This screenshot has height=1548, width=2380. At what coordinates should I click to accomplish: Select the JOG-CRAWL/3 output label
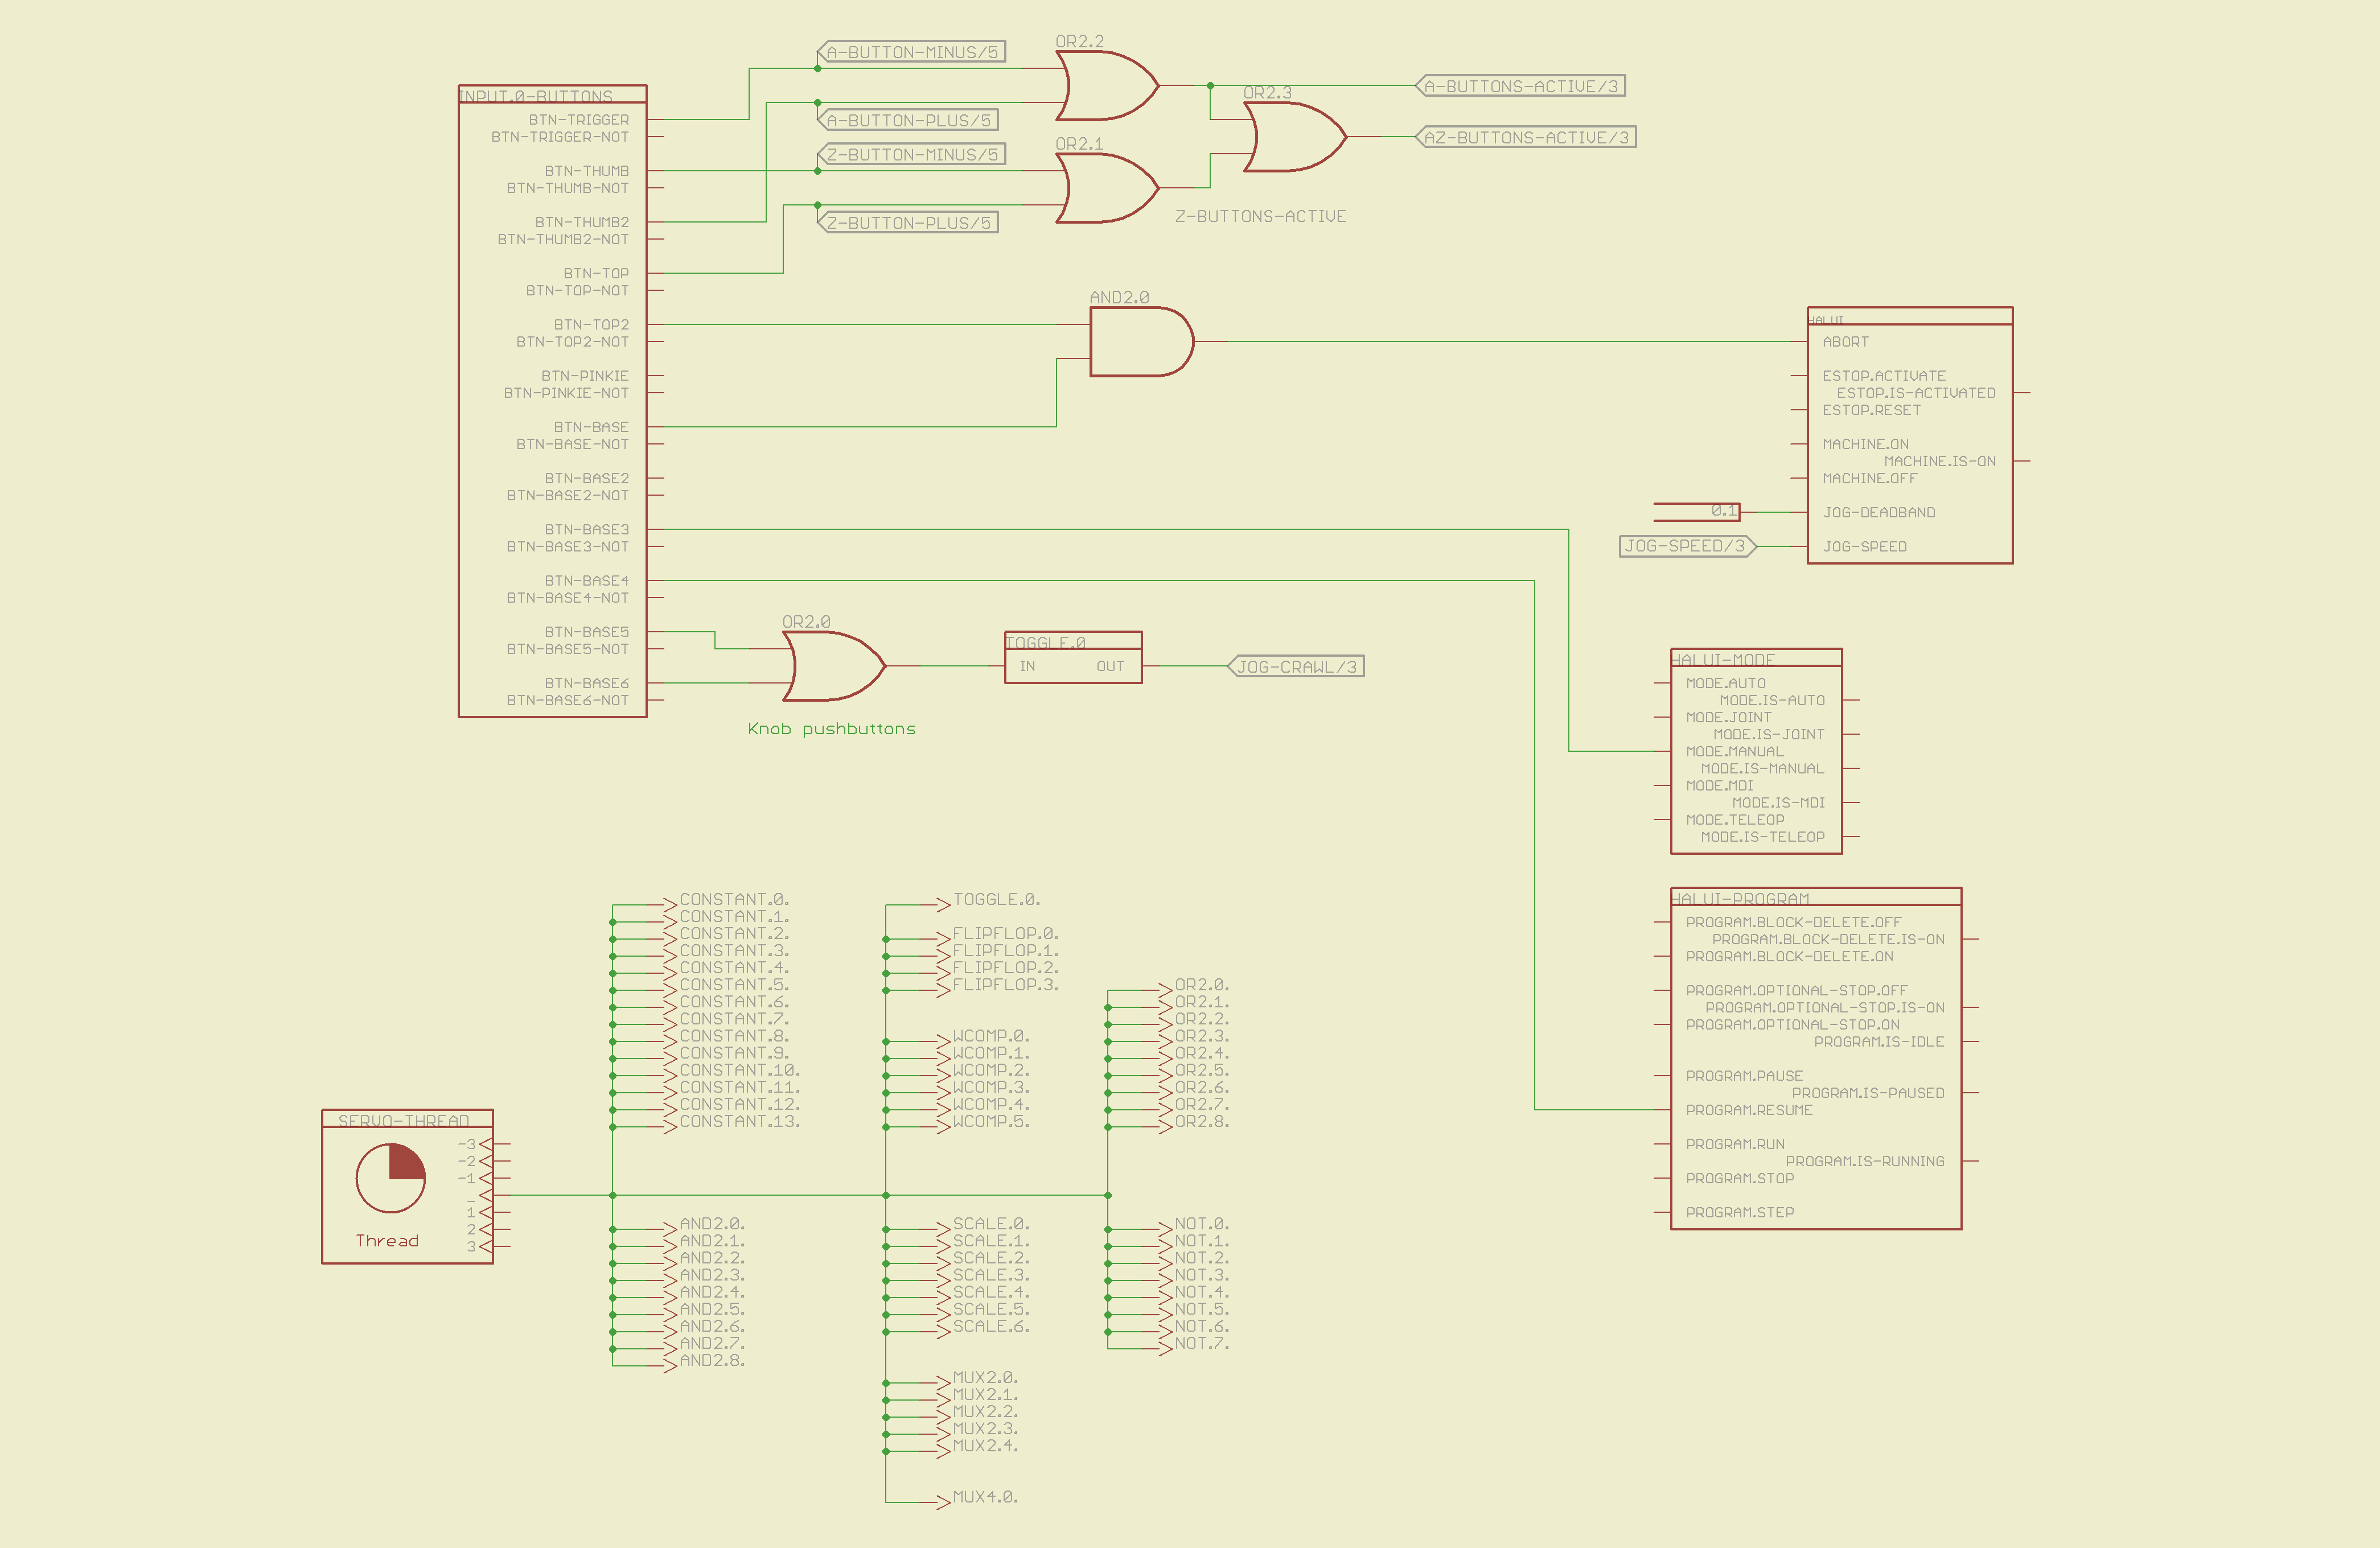click(x=1296, y=667)
